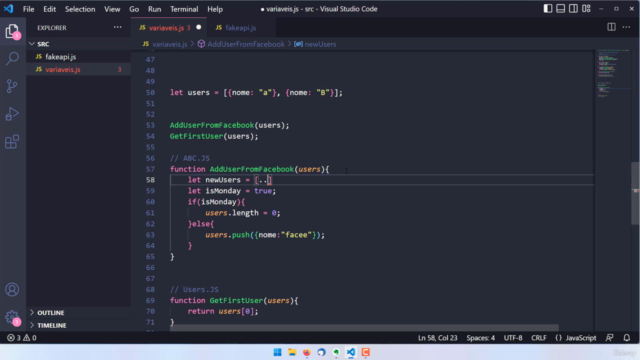Open the View menu
This screenshot has width=640, height=360.
(112, 9)
